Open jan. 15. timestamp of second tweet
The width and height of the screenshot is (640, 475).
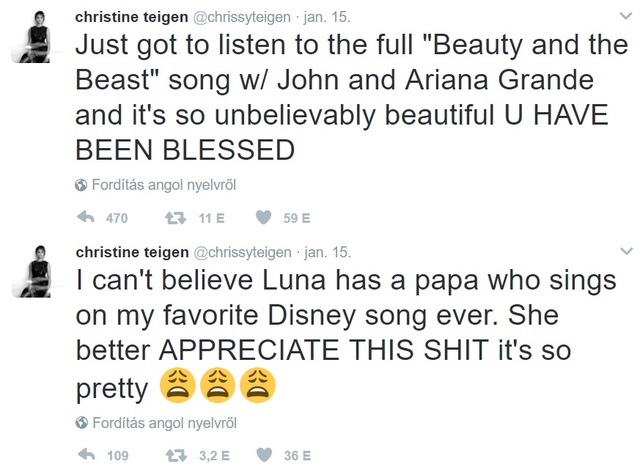pyautogui.click(x=330, y=251)
